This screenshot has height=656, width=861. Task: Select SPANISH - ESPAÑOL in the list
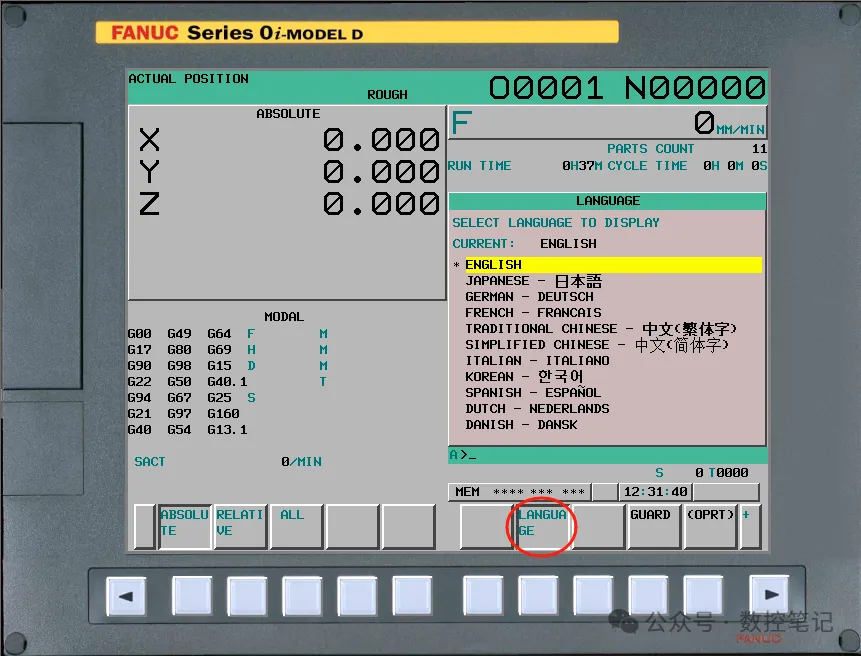click(x=533, y=393)
